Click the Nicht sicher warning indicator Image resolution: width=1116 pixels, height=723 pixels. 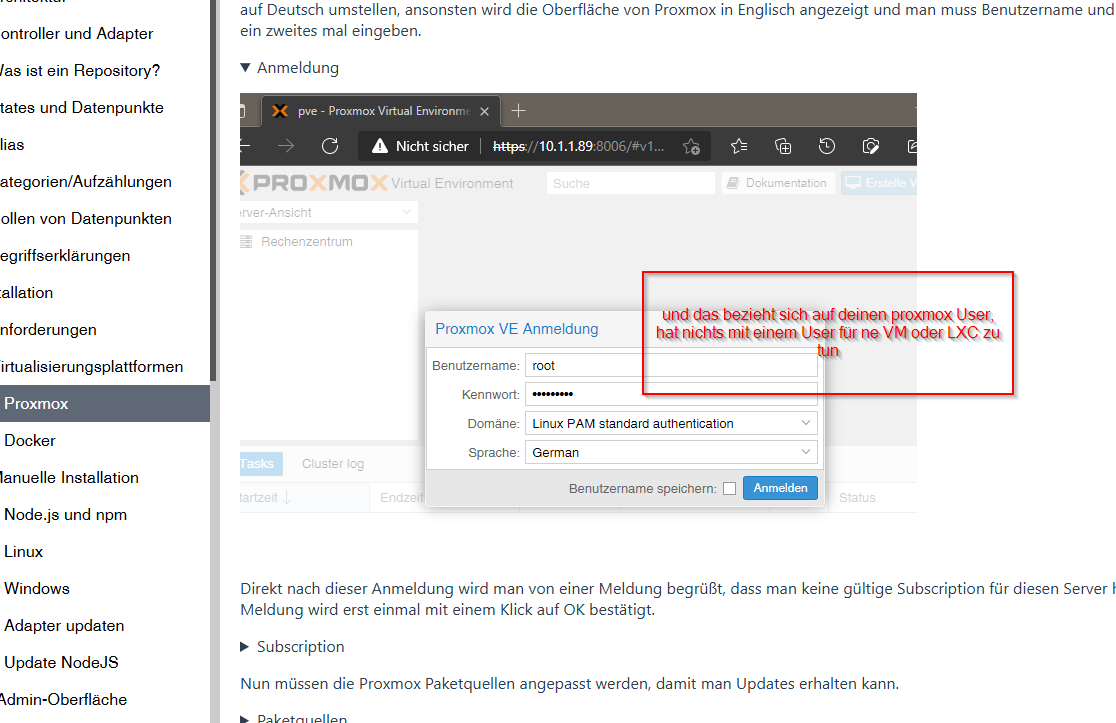click(421, 147)
